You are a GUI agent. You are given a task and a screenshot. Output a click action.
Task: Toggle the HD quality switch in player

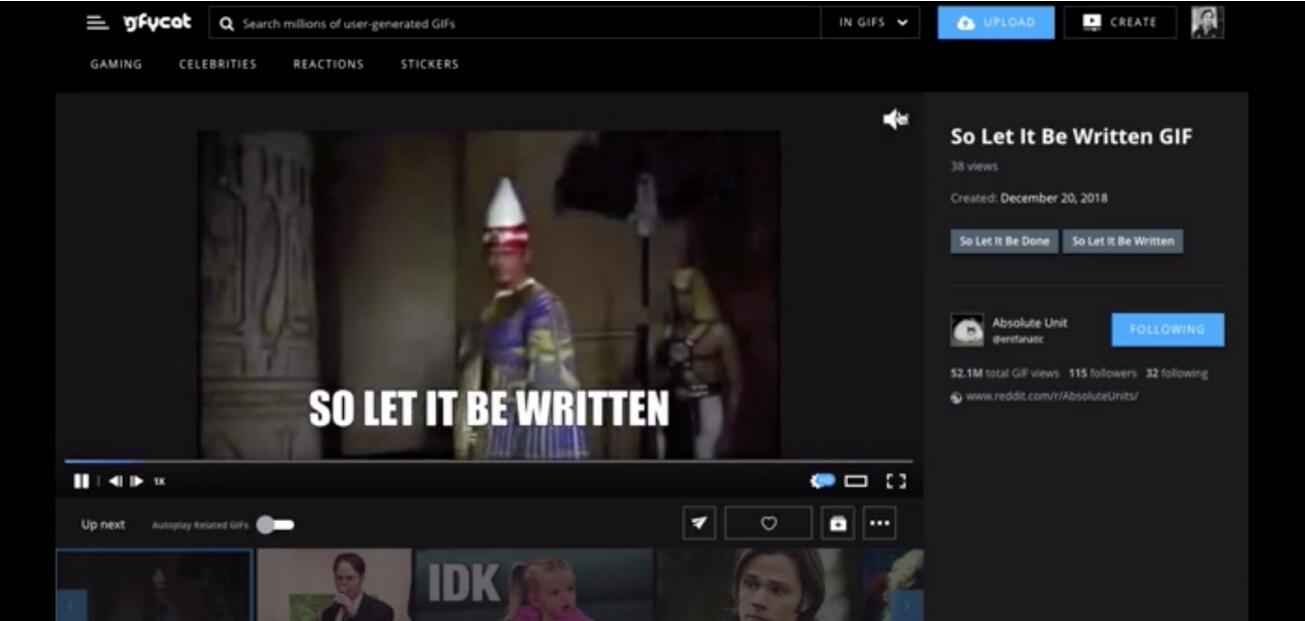[823, 481]
